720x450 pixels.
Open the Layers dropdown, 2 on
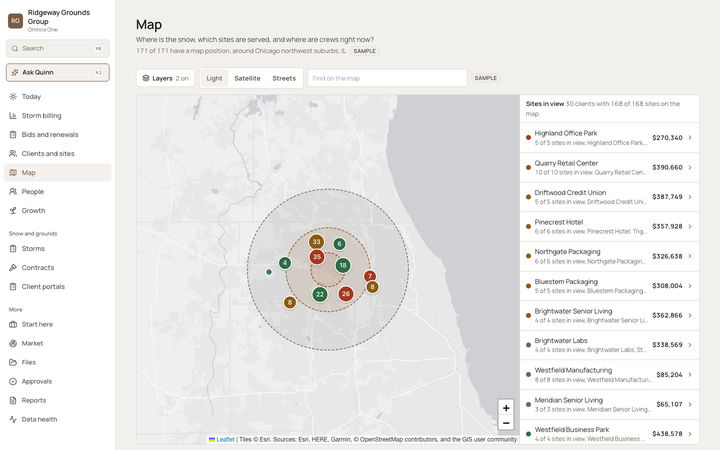(x=165, y=78)
